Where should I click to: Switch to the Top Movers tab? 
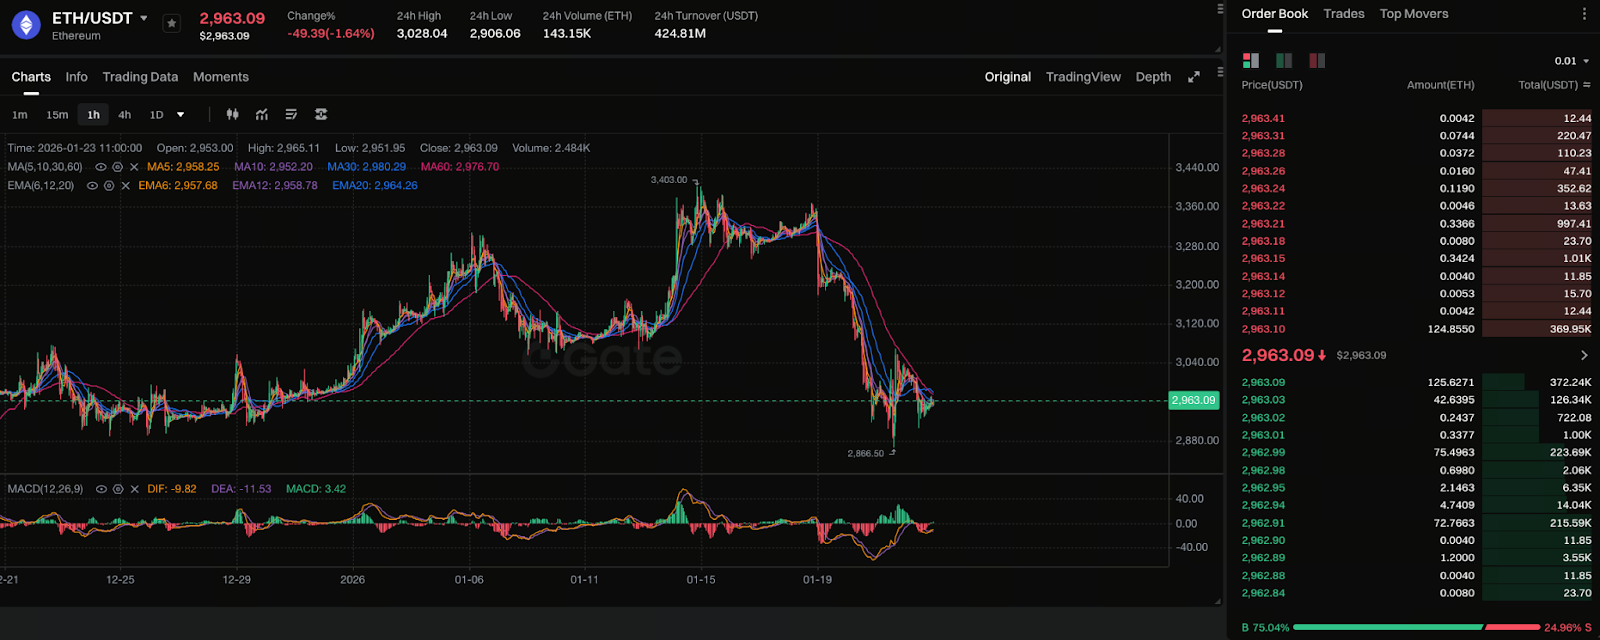coord(1413,14)
